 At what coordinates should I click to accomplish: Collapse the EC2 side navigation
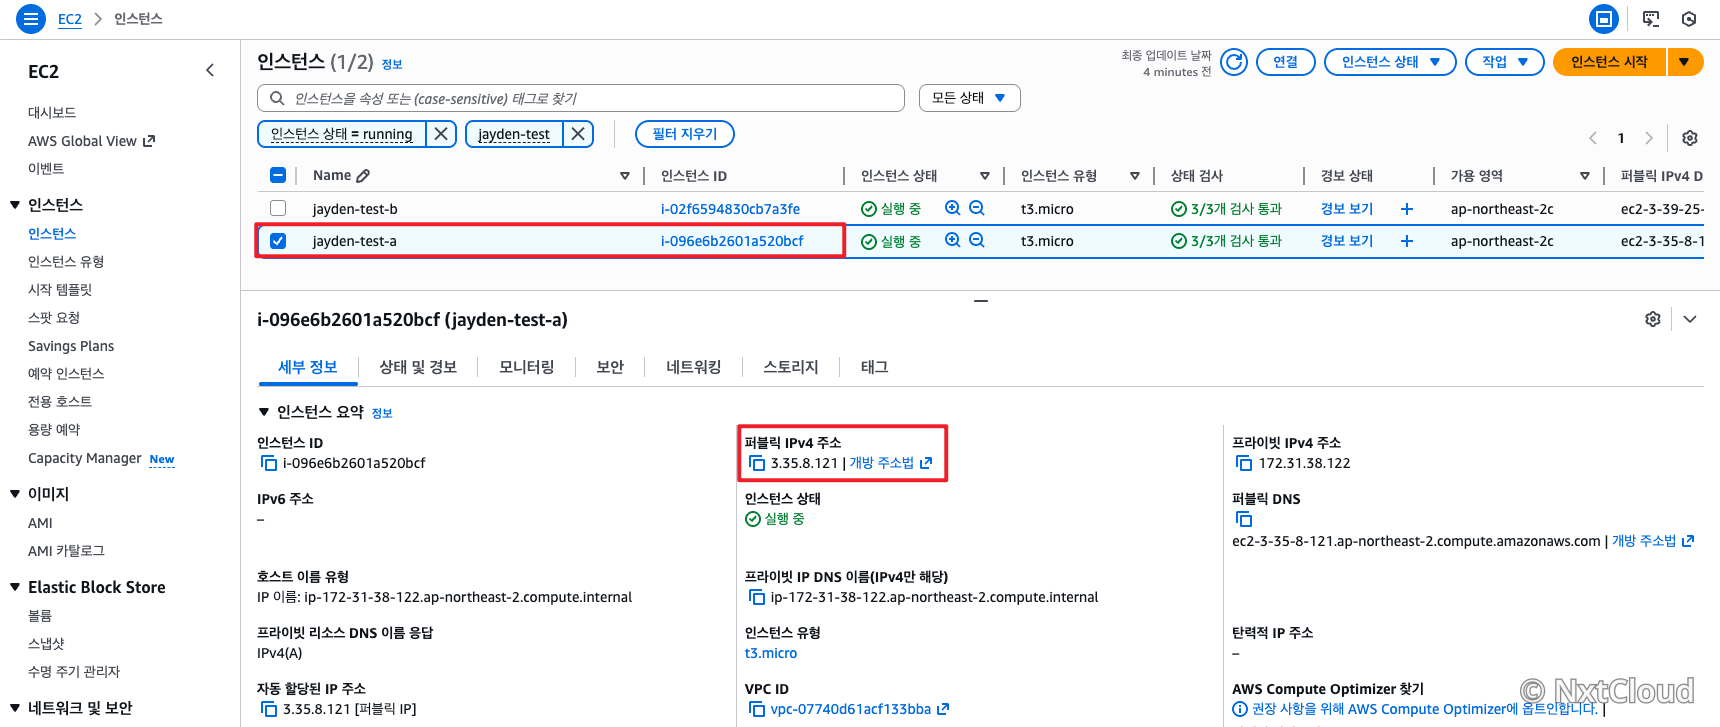[x=210, y=70]
